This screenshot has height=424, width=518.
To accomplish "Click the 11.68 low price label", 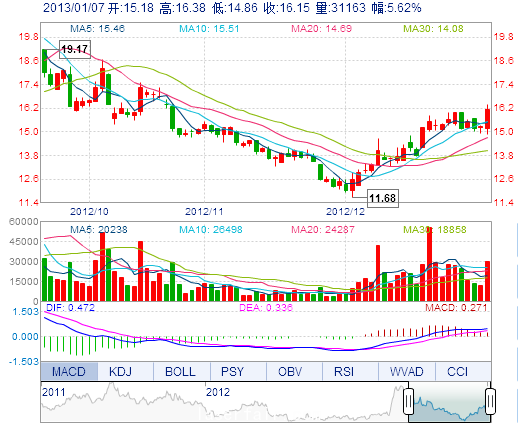I will (x=383, y=198).
